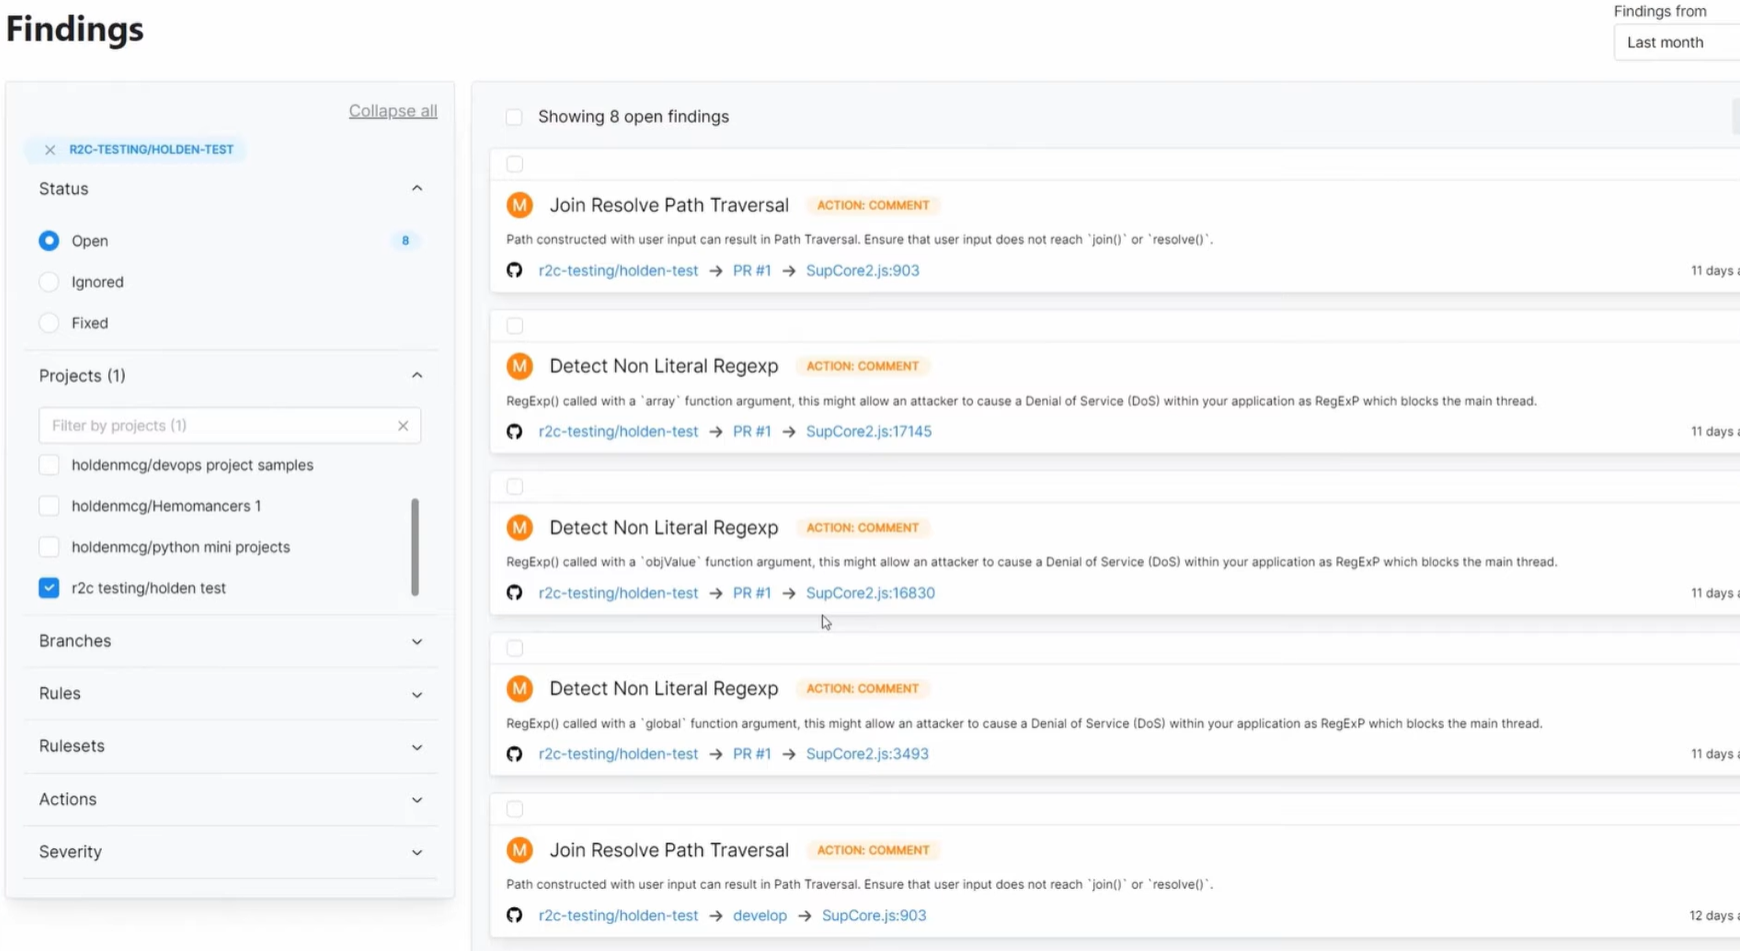Click the Collapse all link
This screenshot has width=1740, height=951.
[x=392, y=110]
